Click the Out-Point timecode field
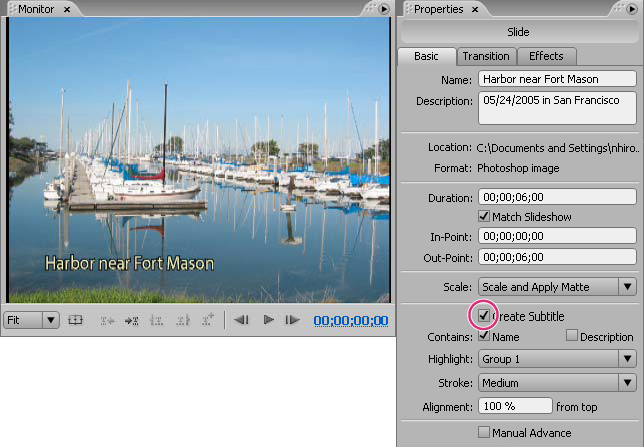Image resolution: width=644 pixels, height=448 pixels. point(557,257)
